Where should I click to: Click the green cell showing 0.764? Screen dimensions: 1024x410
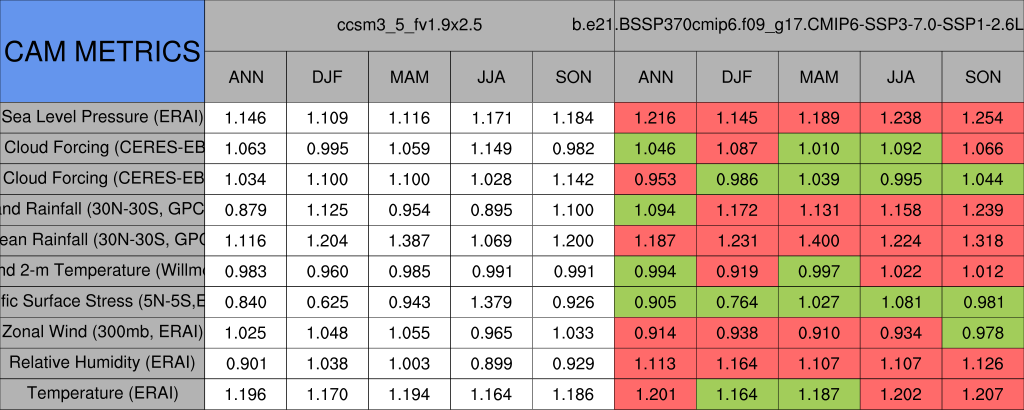[737, 302]
